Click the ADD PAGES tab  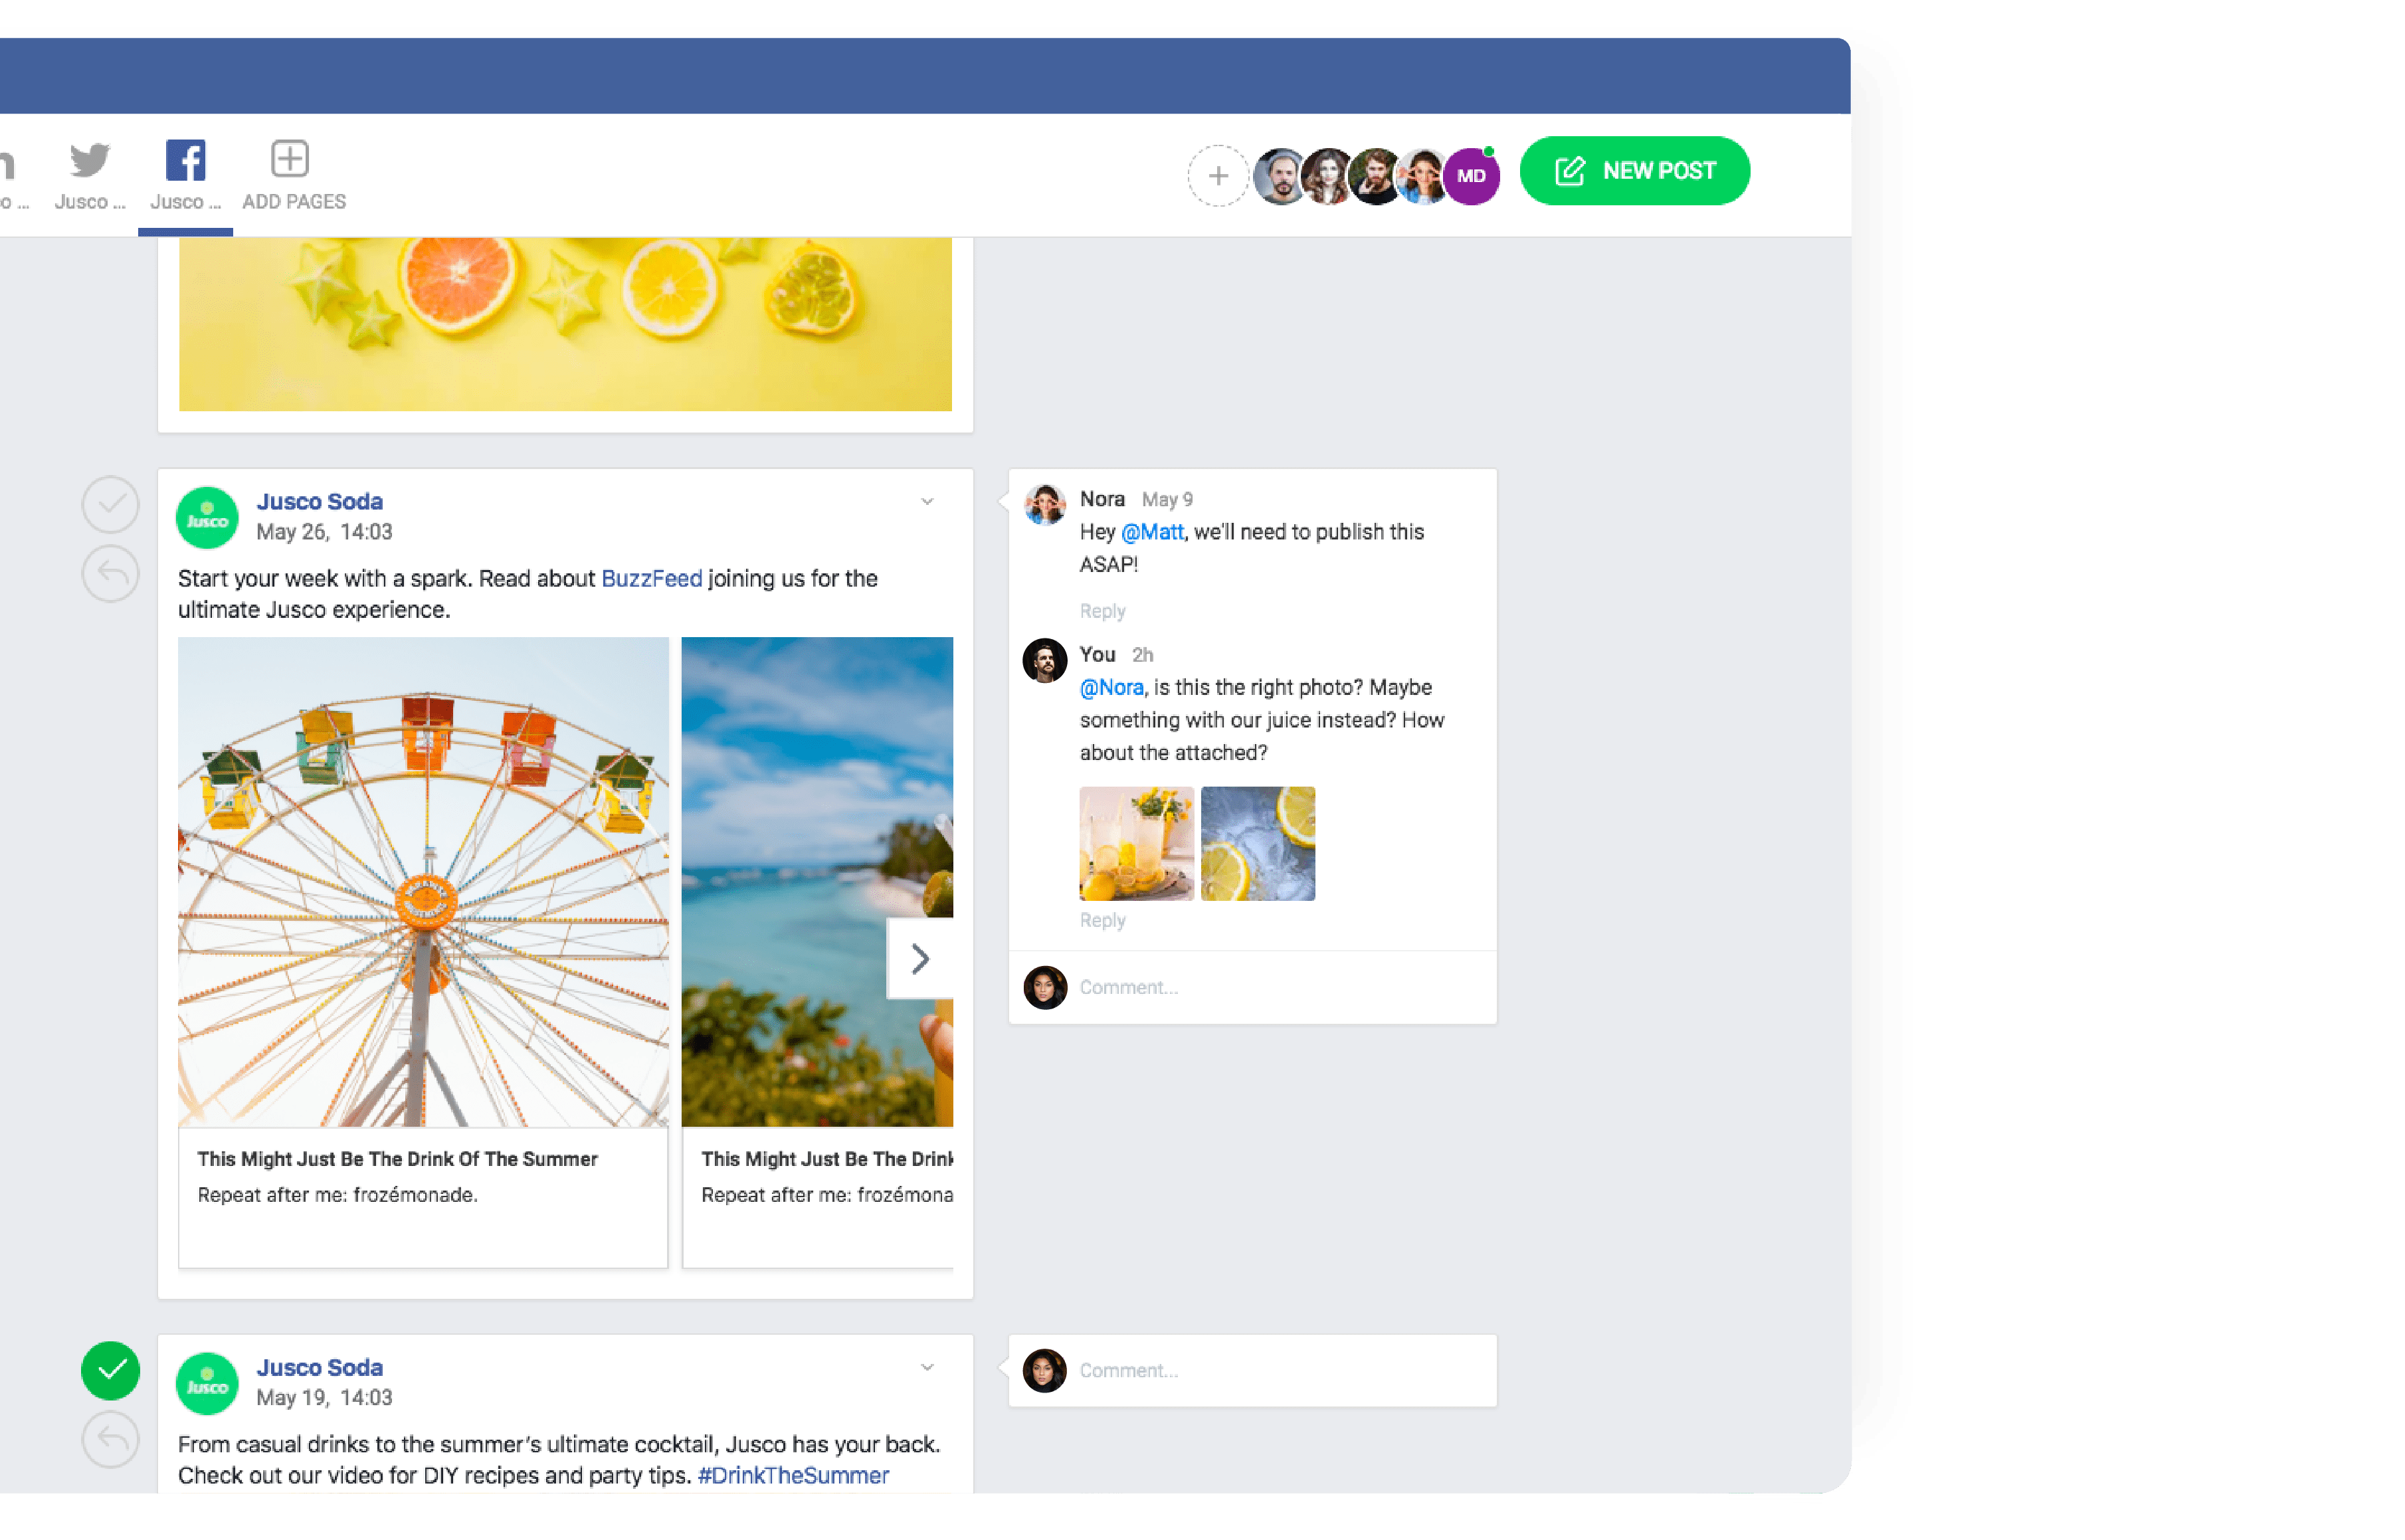[293, 175]
